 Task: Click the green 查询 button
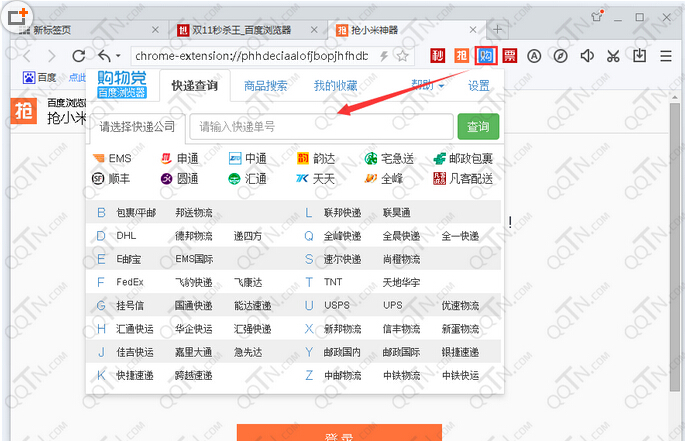(x=478, y=127)
